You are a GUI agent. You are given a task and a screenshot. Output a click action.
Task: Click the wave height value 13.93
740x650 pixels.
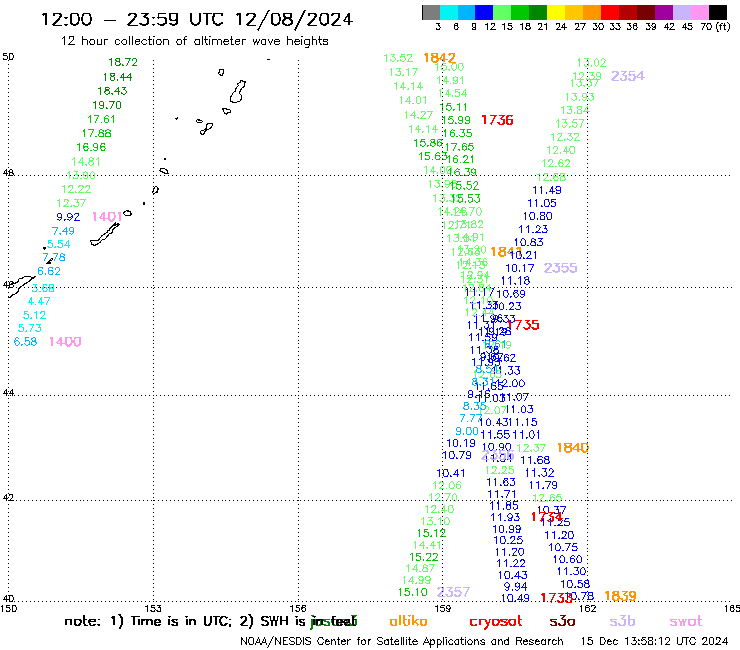580,97
